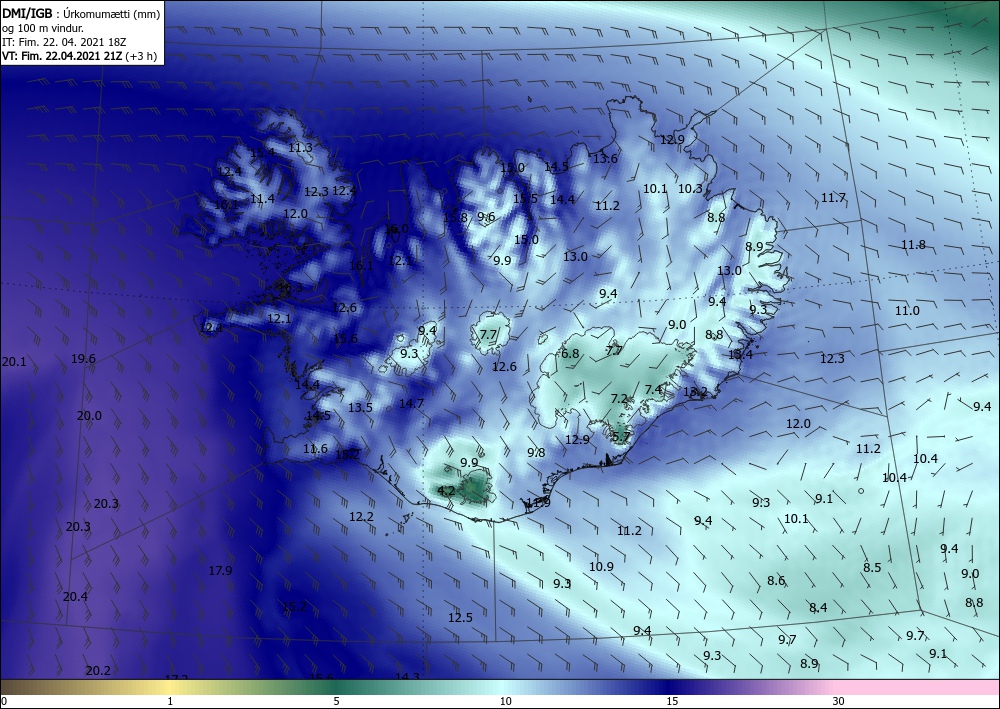This screenshot has width=1000, height=709.
Task: Click the map value "15.4"
Action: click(x=263, y=152)
